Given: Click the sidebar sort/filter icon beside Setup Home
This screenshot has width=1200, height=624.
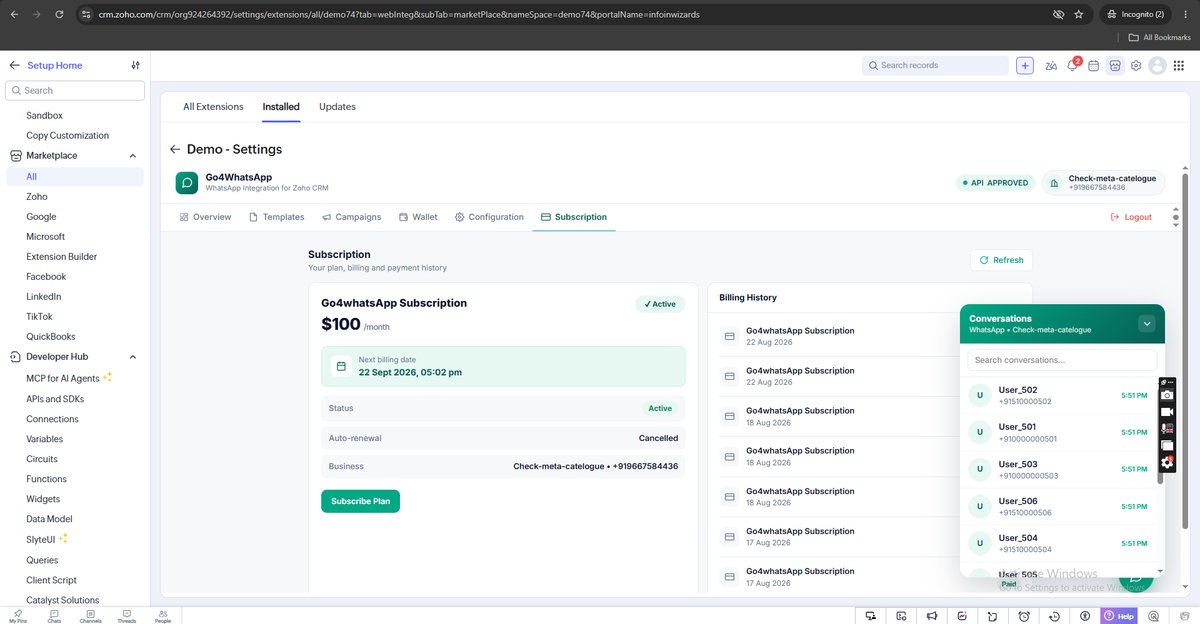Looking at the screenshot, I should pyautogui.click(x=136, y=65).
